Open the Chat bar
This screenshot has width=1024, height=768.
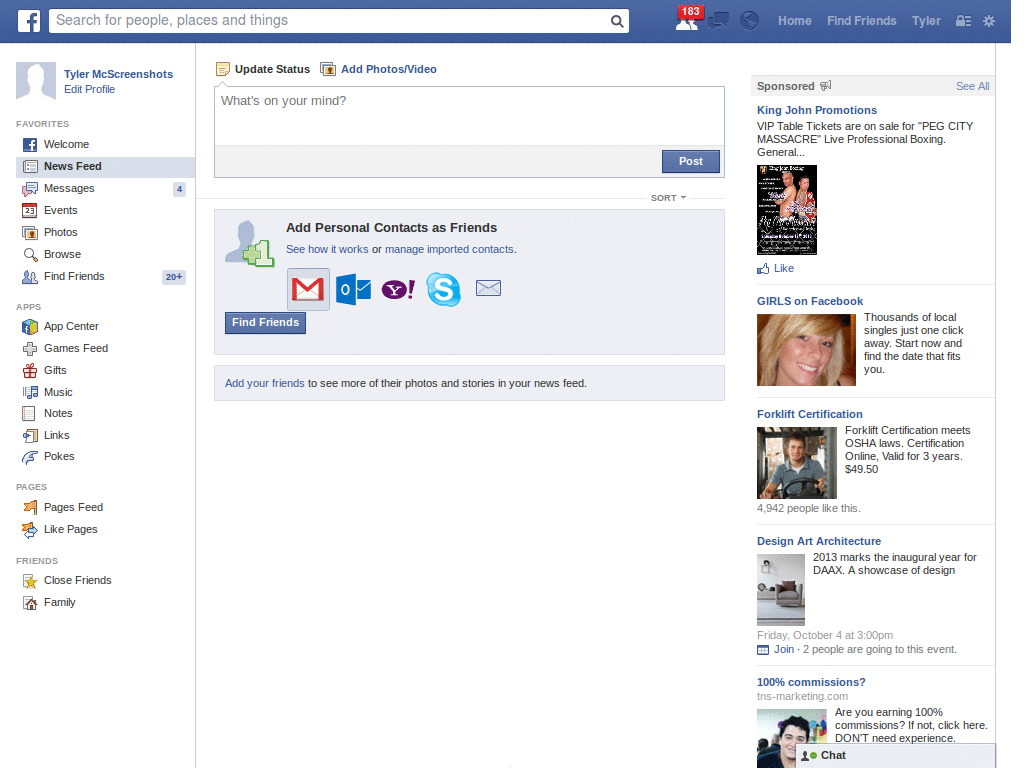click(895, 756)
